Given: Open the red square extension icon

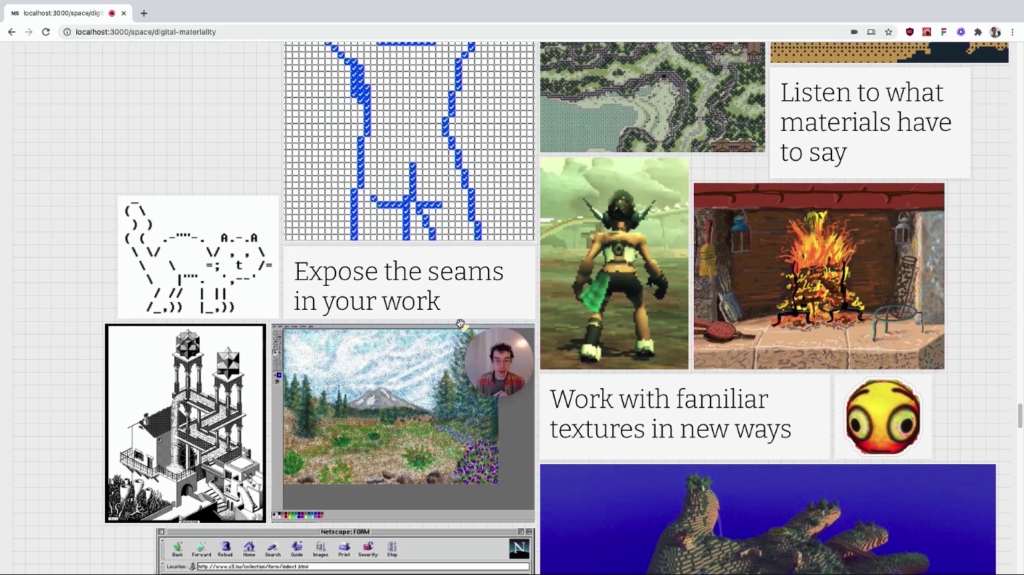Looking at the screenshot, I should [x=927, y=31].
